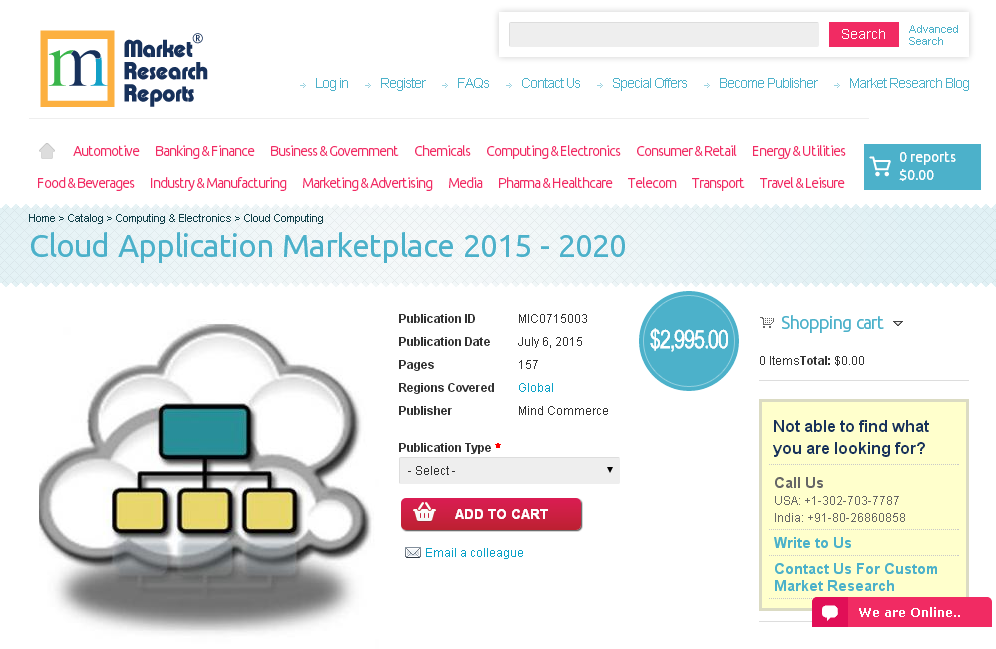Open the Global regions covered link
Viewport: 996px width, 649px height.
pos(535,387)
